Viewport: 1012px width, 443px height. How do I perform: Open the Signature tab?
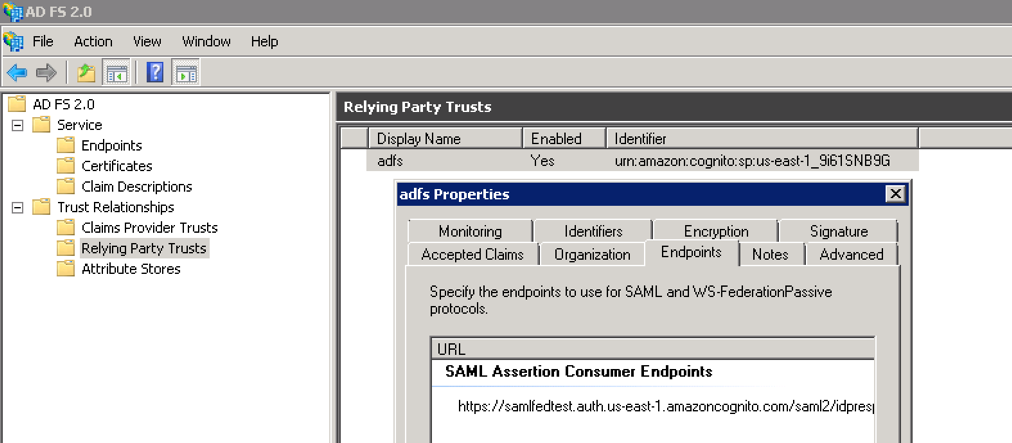(838, 231)
